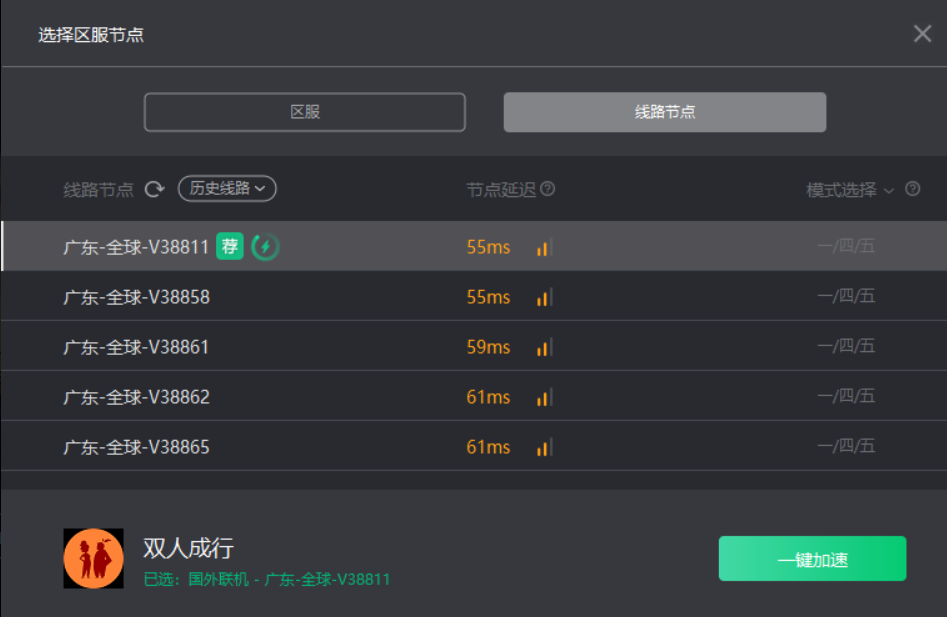
Task: Select the 线路节点 tab
Action: [x=664, y=112]
